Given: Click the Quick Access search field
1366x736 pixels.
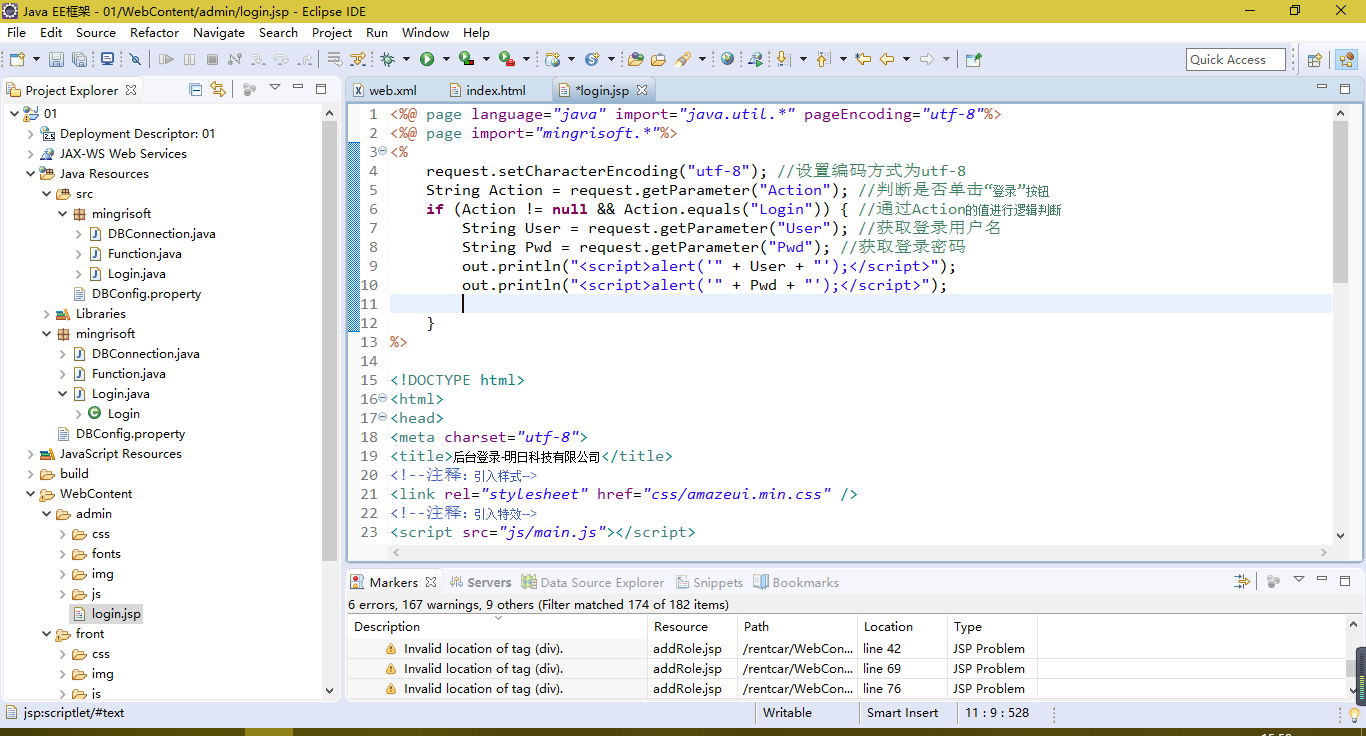Looking at the screenshot, I should pyautogui.click(x=1235, y=60).
